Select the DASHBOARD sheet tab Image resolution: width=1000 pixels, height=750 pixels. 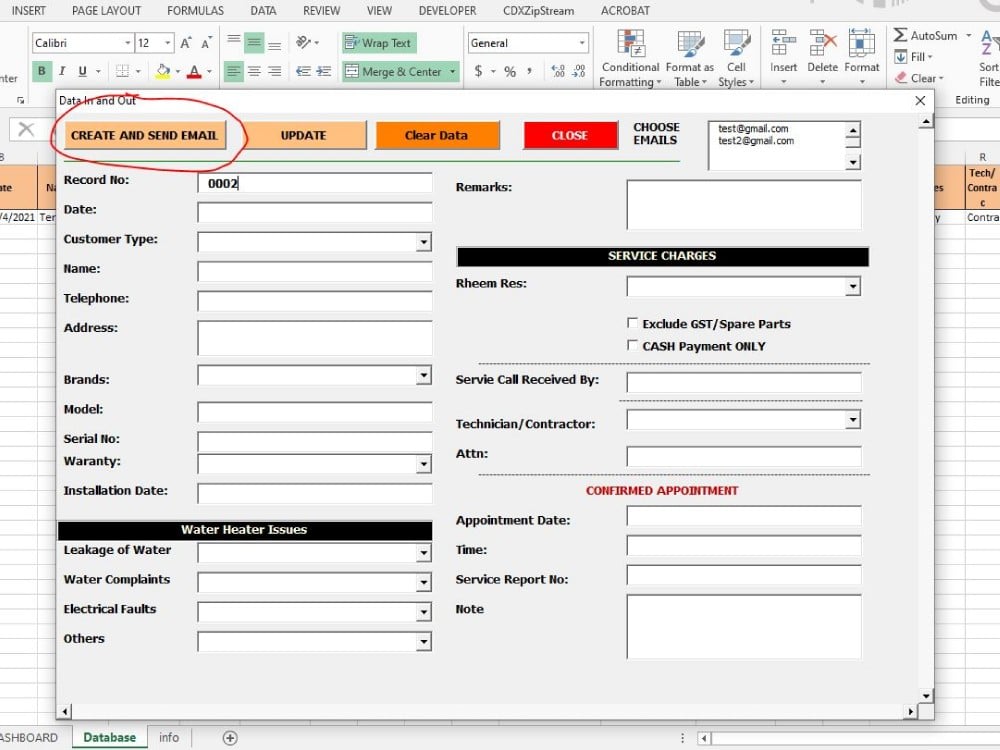click(28, 737)
